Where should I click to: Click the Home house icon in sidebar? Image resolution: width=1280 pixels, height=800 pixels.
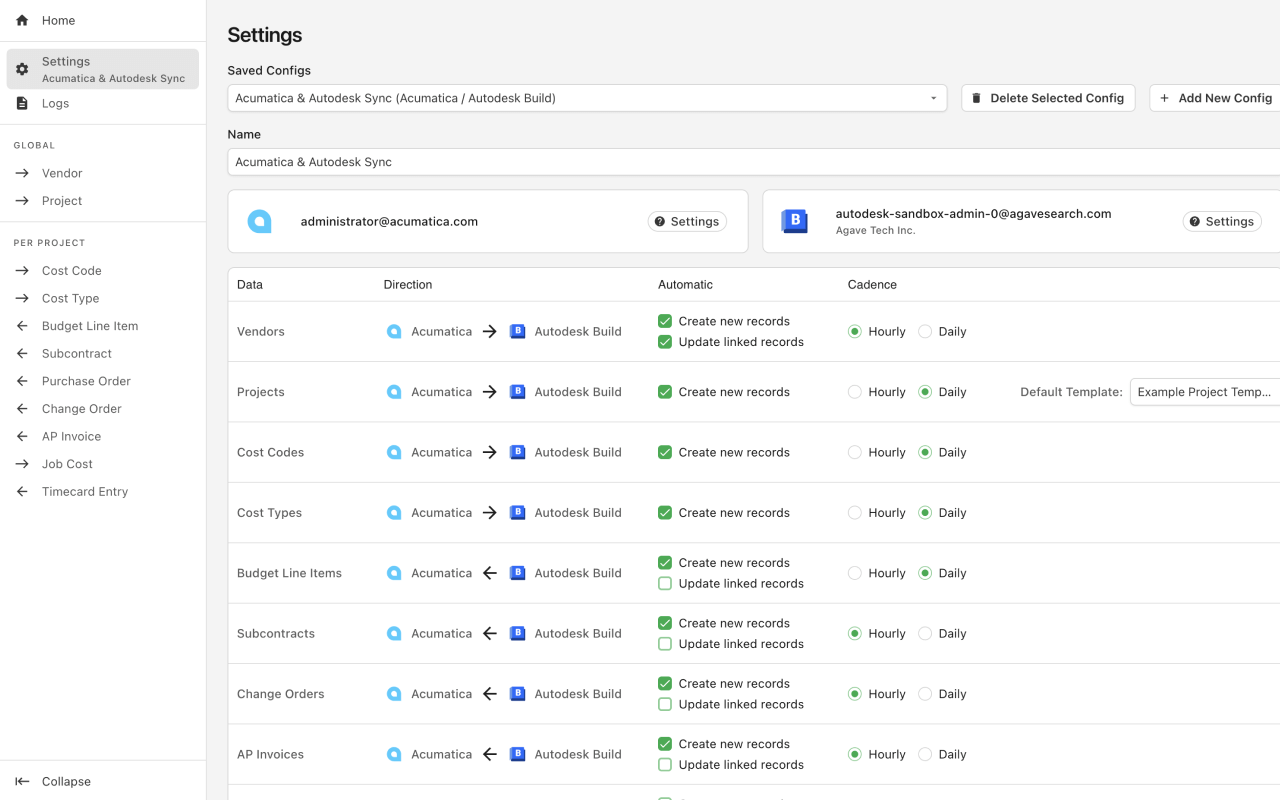click(22, 20)
